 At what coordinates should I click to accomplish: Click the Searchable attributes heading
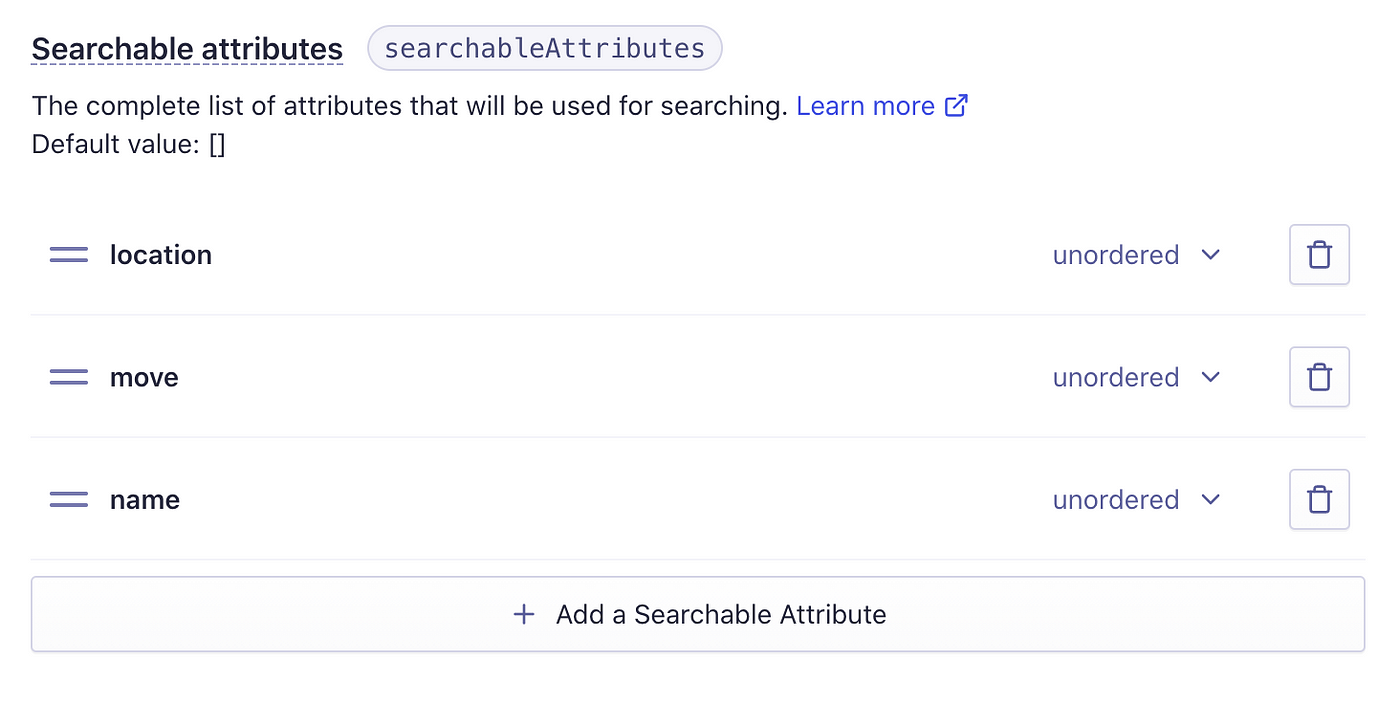pyautogui.click(x=187, y=49)
